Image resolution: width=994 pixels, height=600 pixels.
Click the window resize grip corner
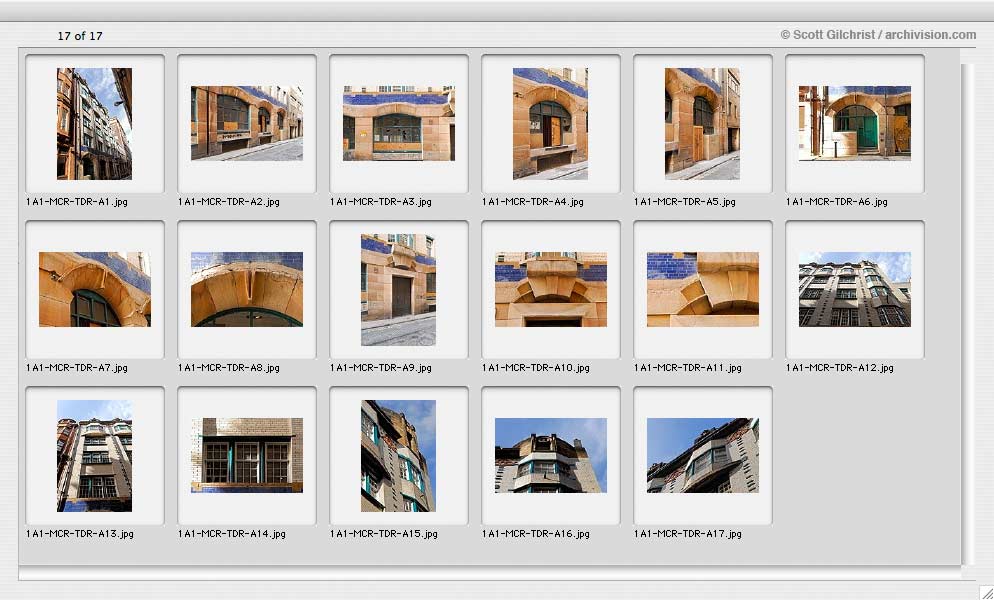(x=986, y=592)
